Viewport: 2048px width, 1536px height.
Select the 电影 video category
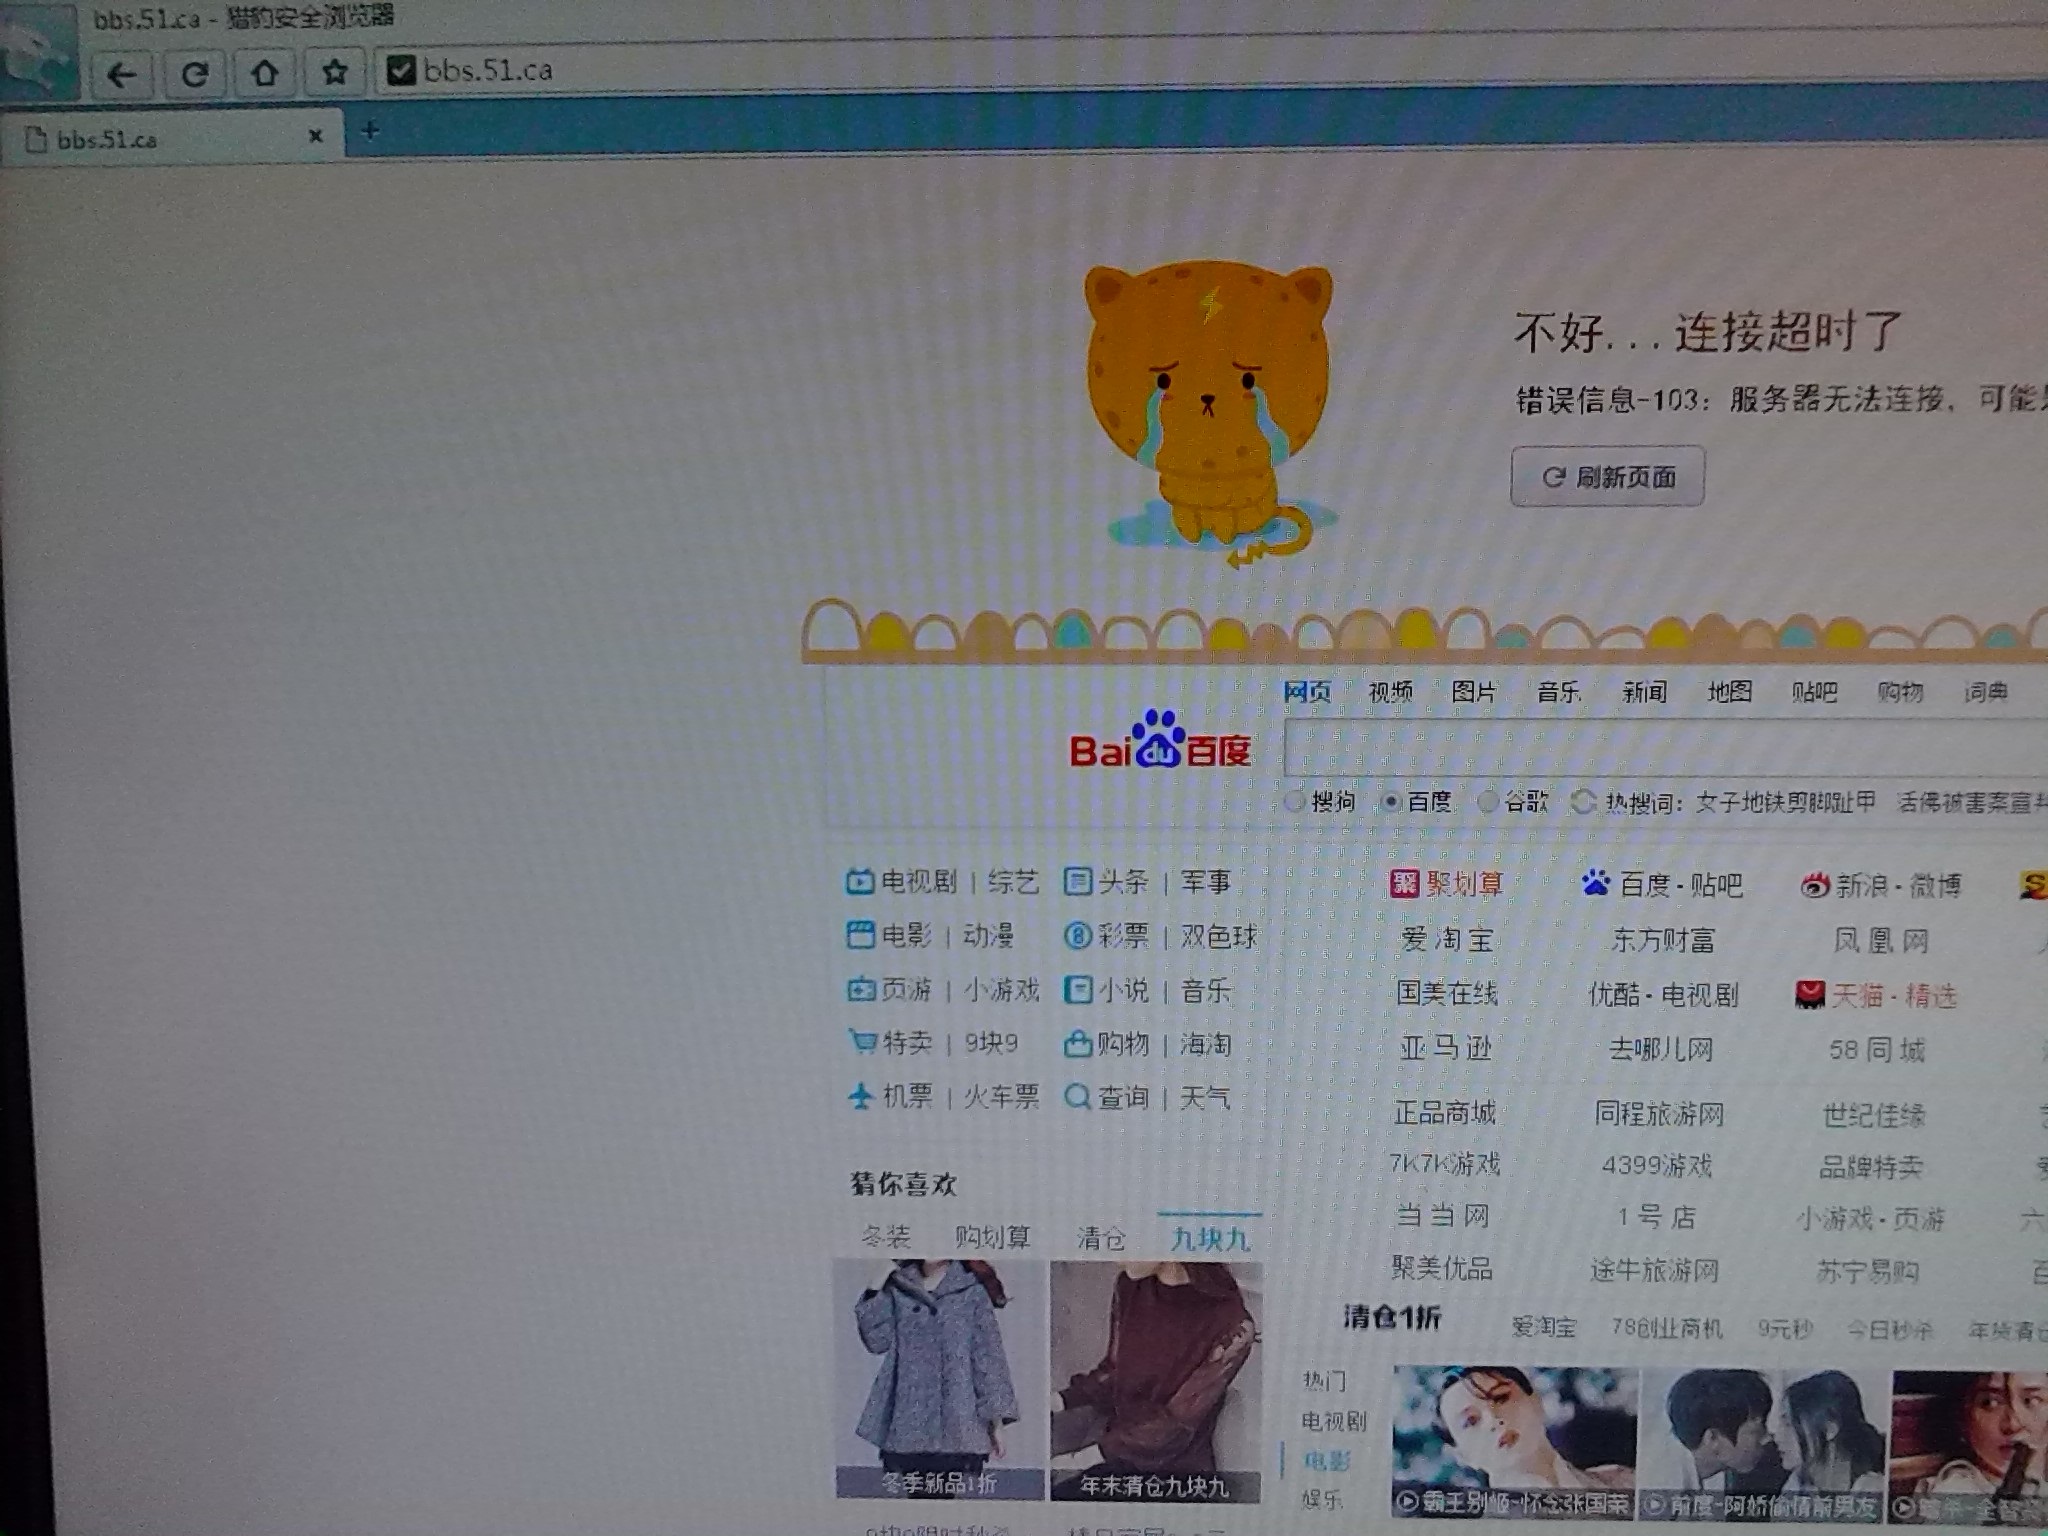pyautogui.click(x=1327, y=1461)
